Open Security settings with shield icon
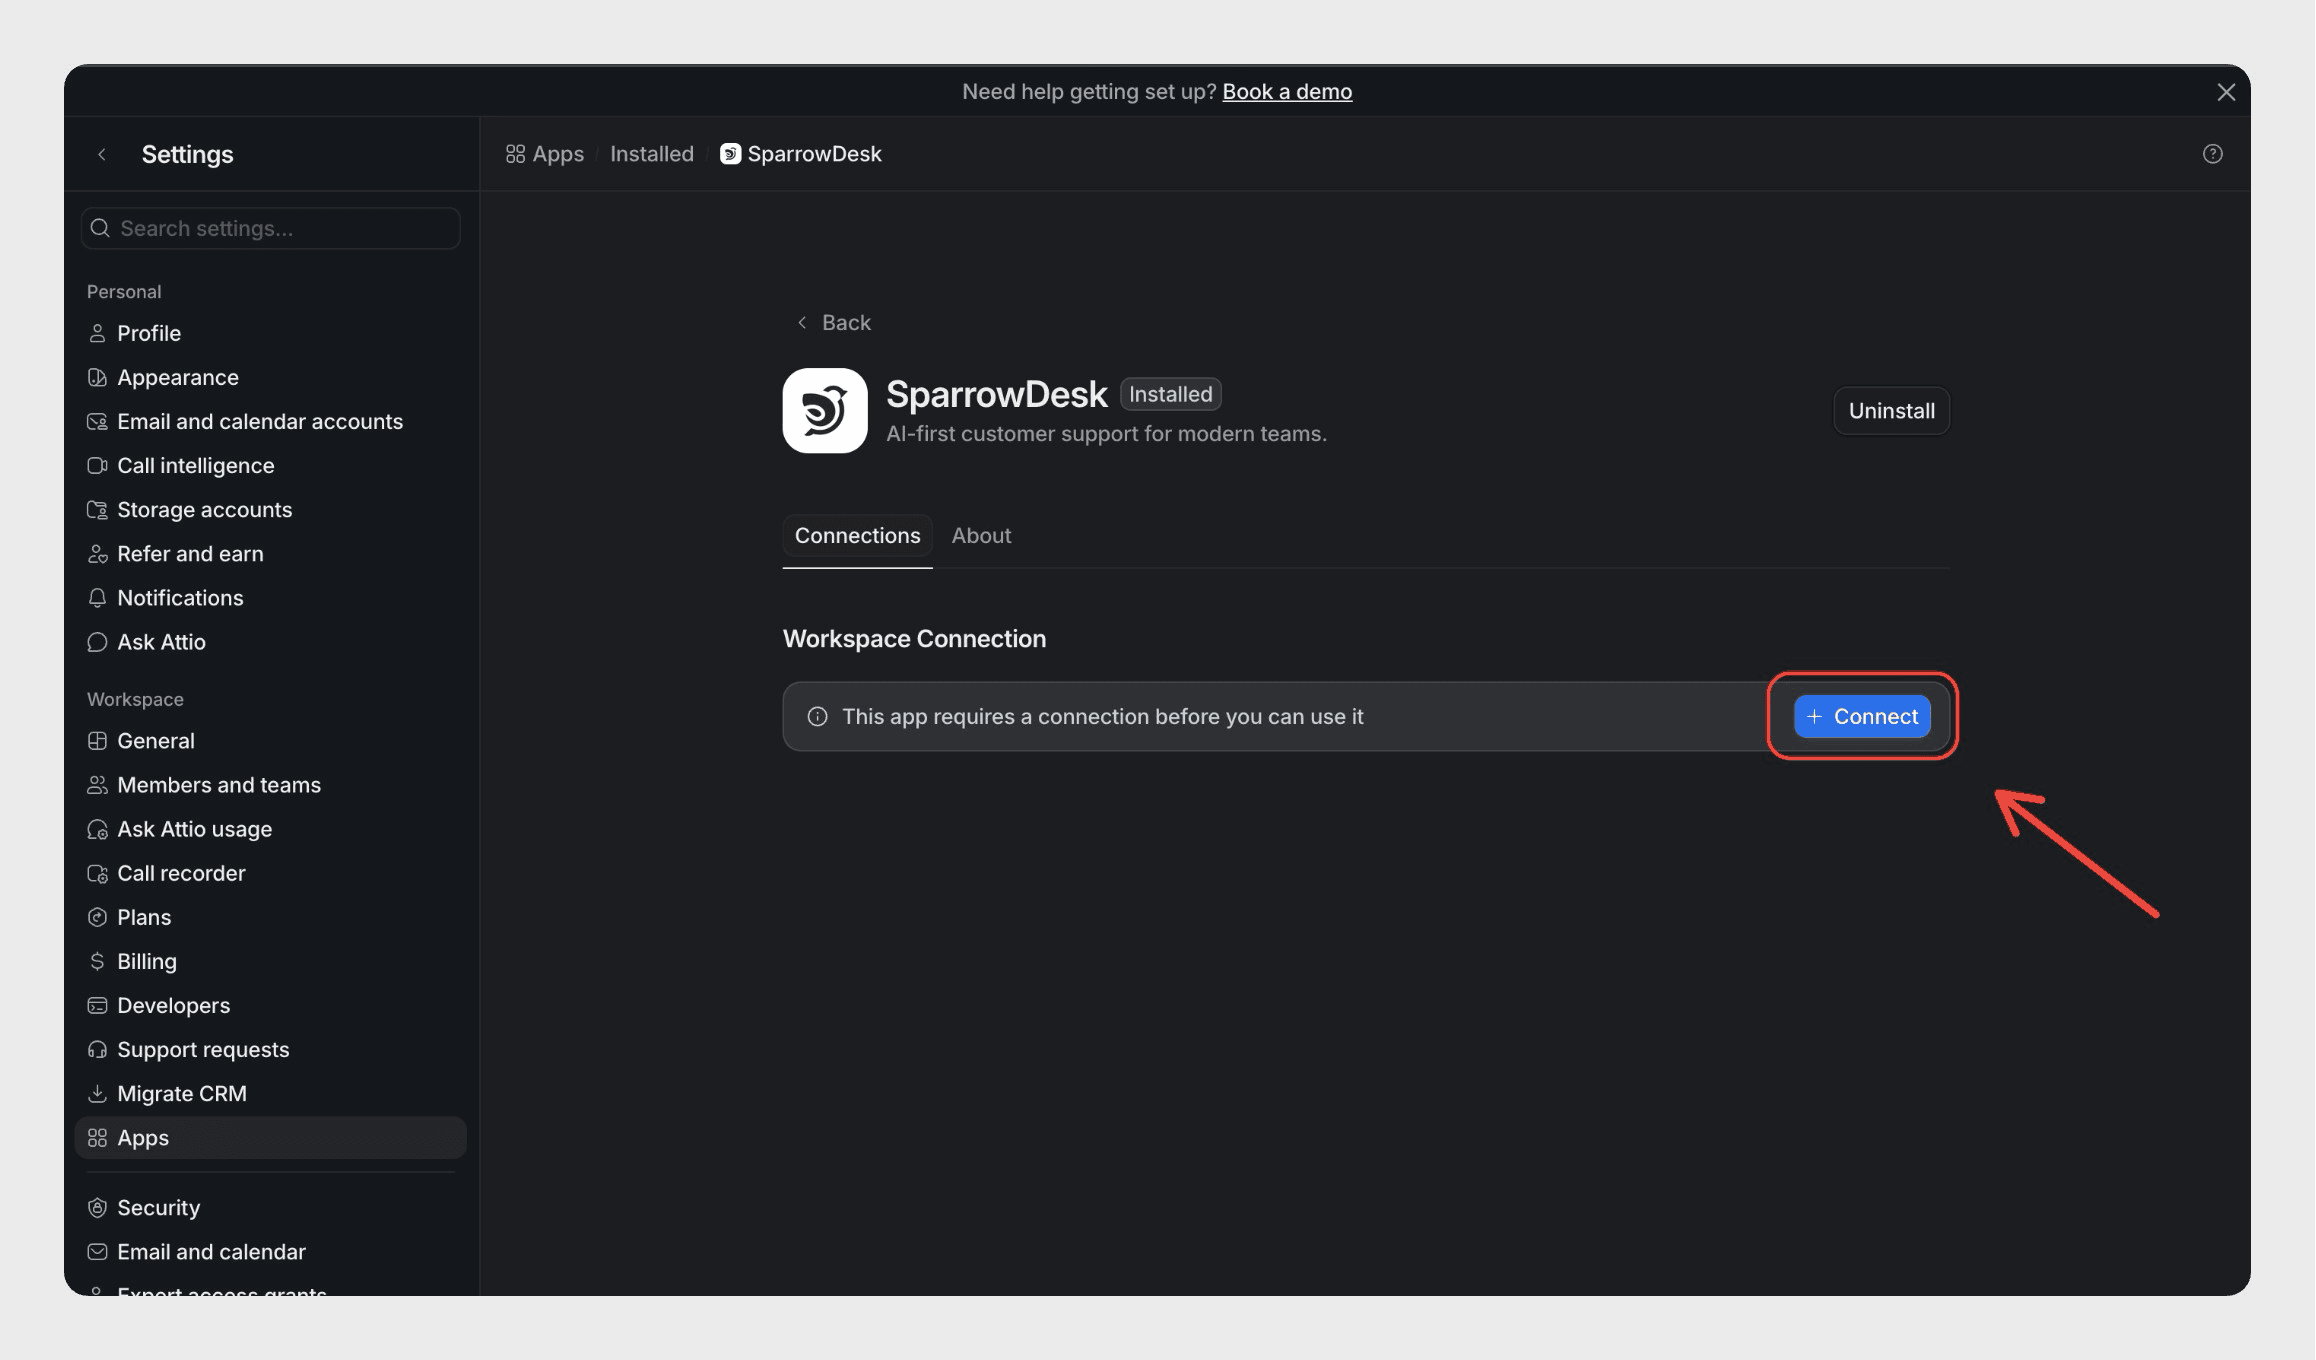Screen dimensions: 2316x1360 point(158,1208)
